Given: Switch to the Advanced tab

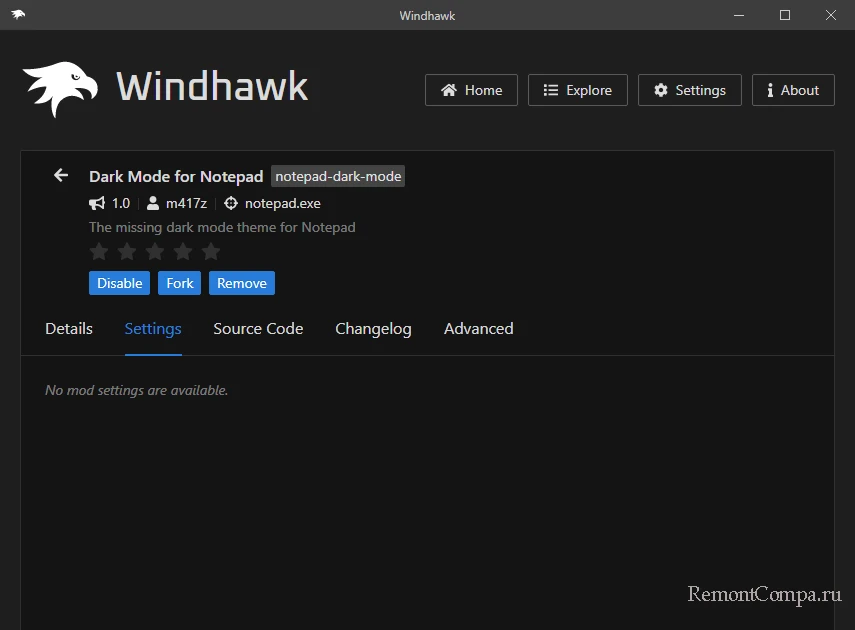Looking at the screenshot, I should 478,329.
